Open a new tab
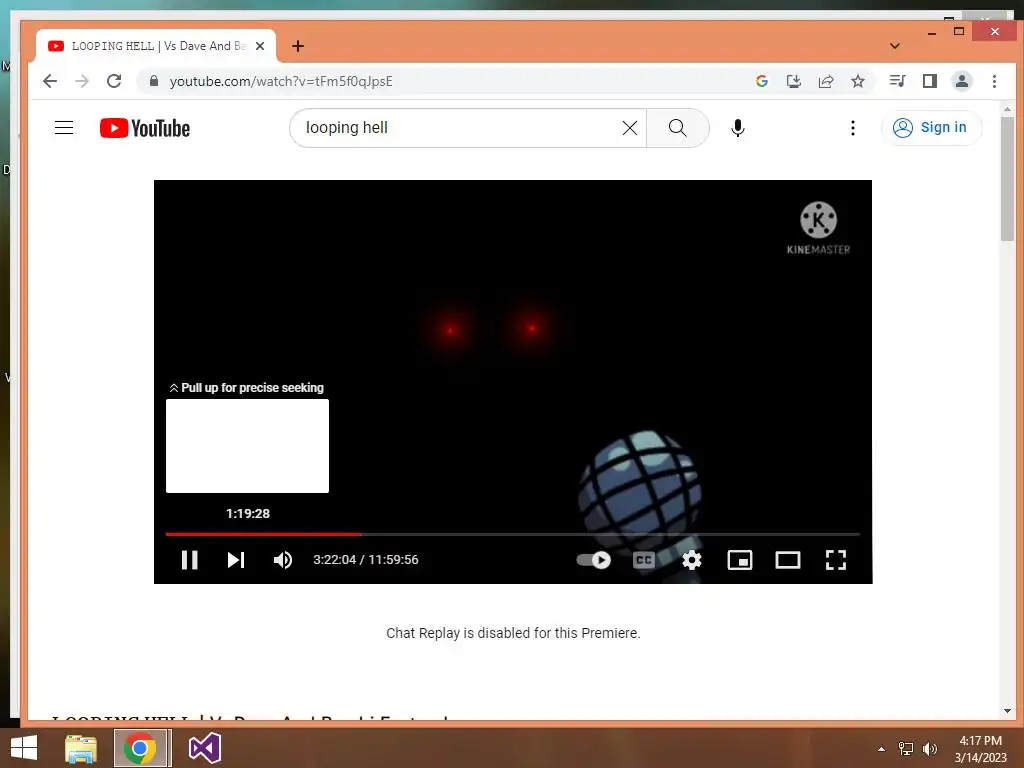 click(298, 46)
